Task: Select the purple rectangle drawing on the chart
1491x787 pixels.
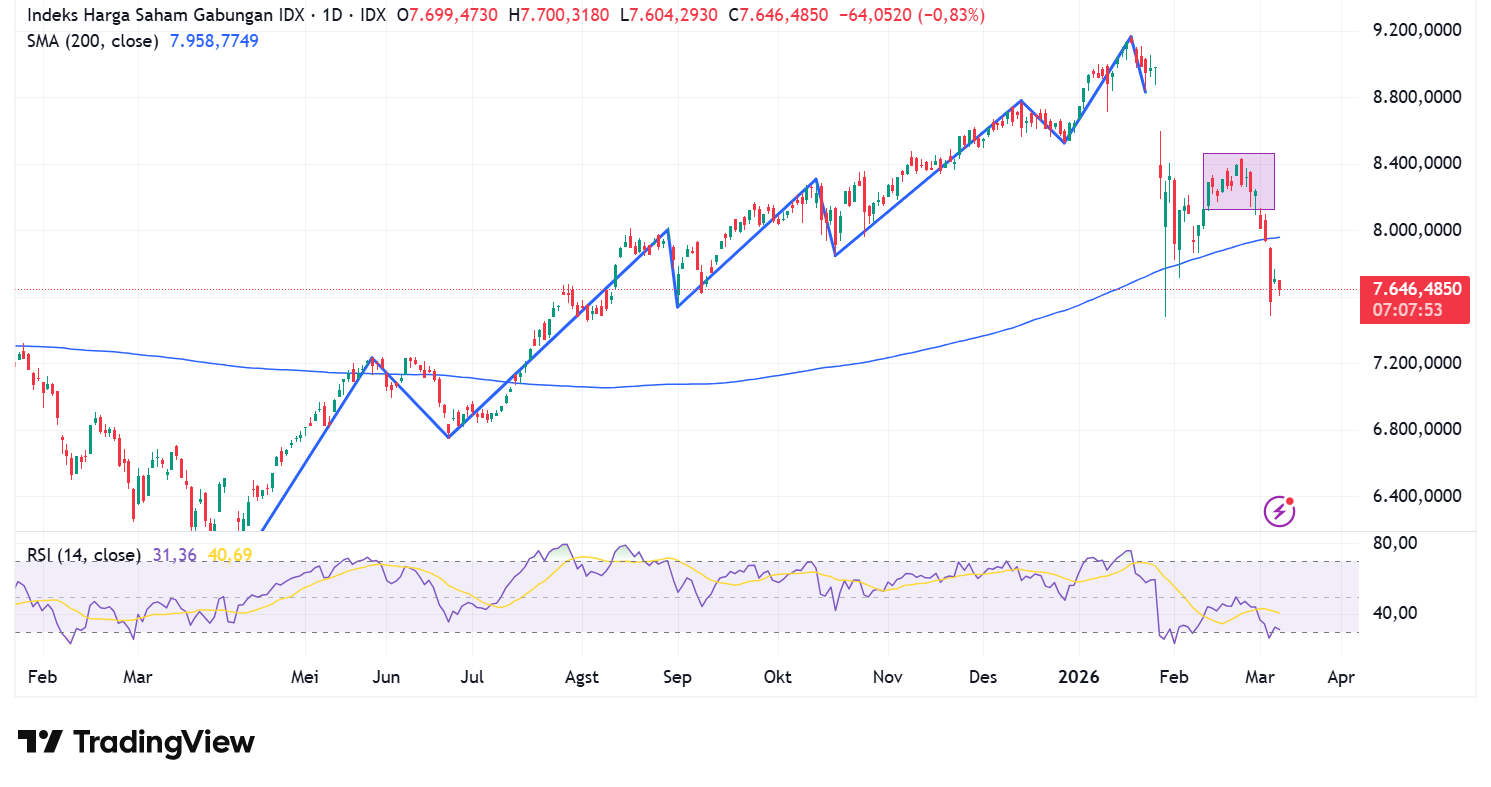Action: pos(1239,182)
